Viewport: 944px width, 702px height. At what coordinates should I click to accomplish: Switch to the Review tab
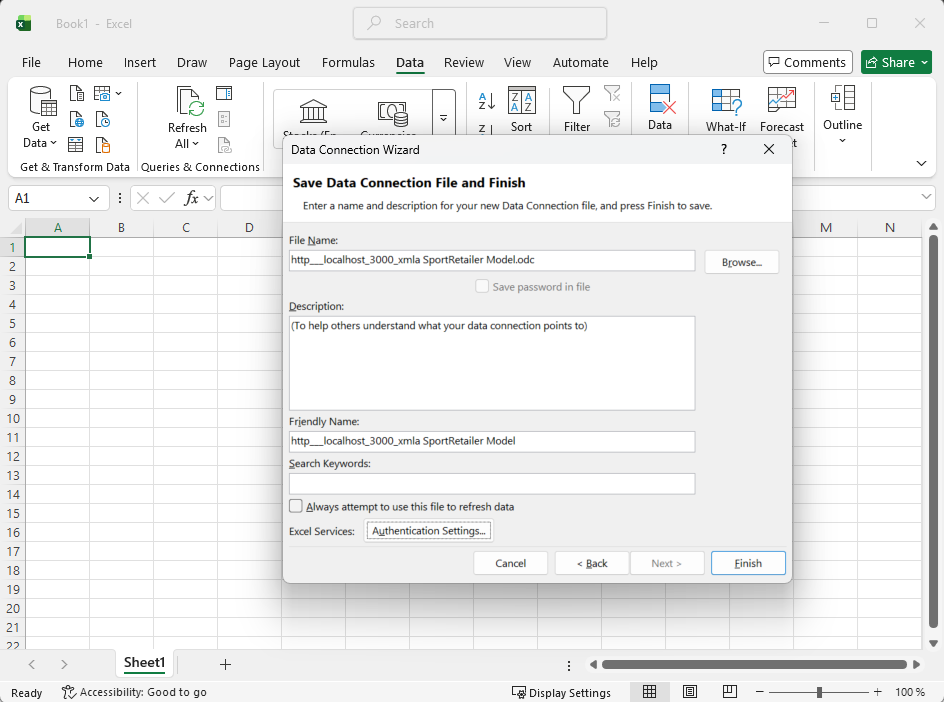point(464,63)
